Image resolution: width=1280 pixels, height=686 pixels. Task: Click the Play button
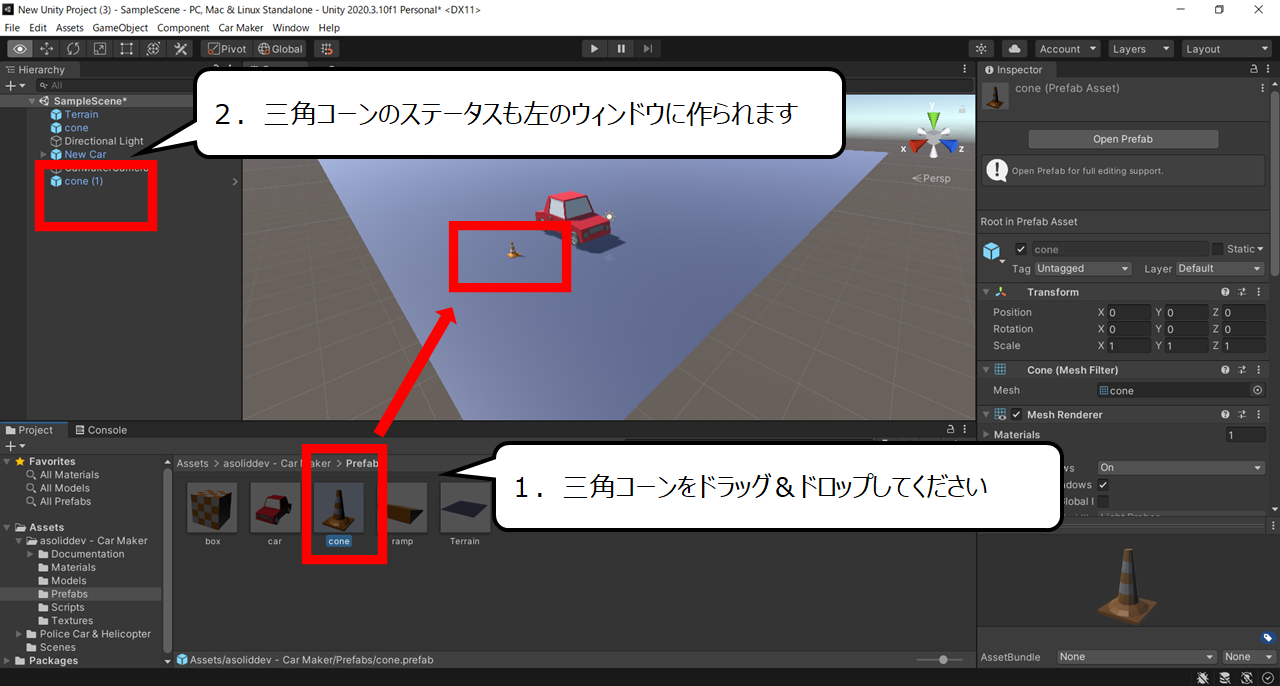pos(594,49)
